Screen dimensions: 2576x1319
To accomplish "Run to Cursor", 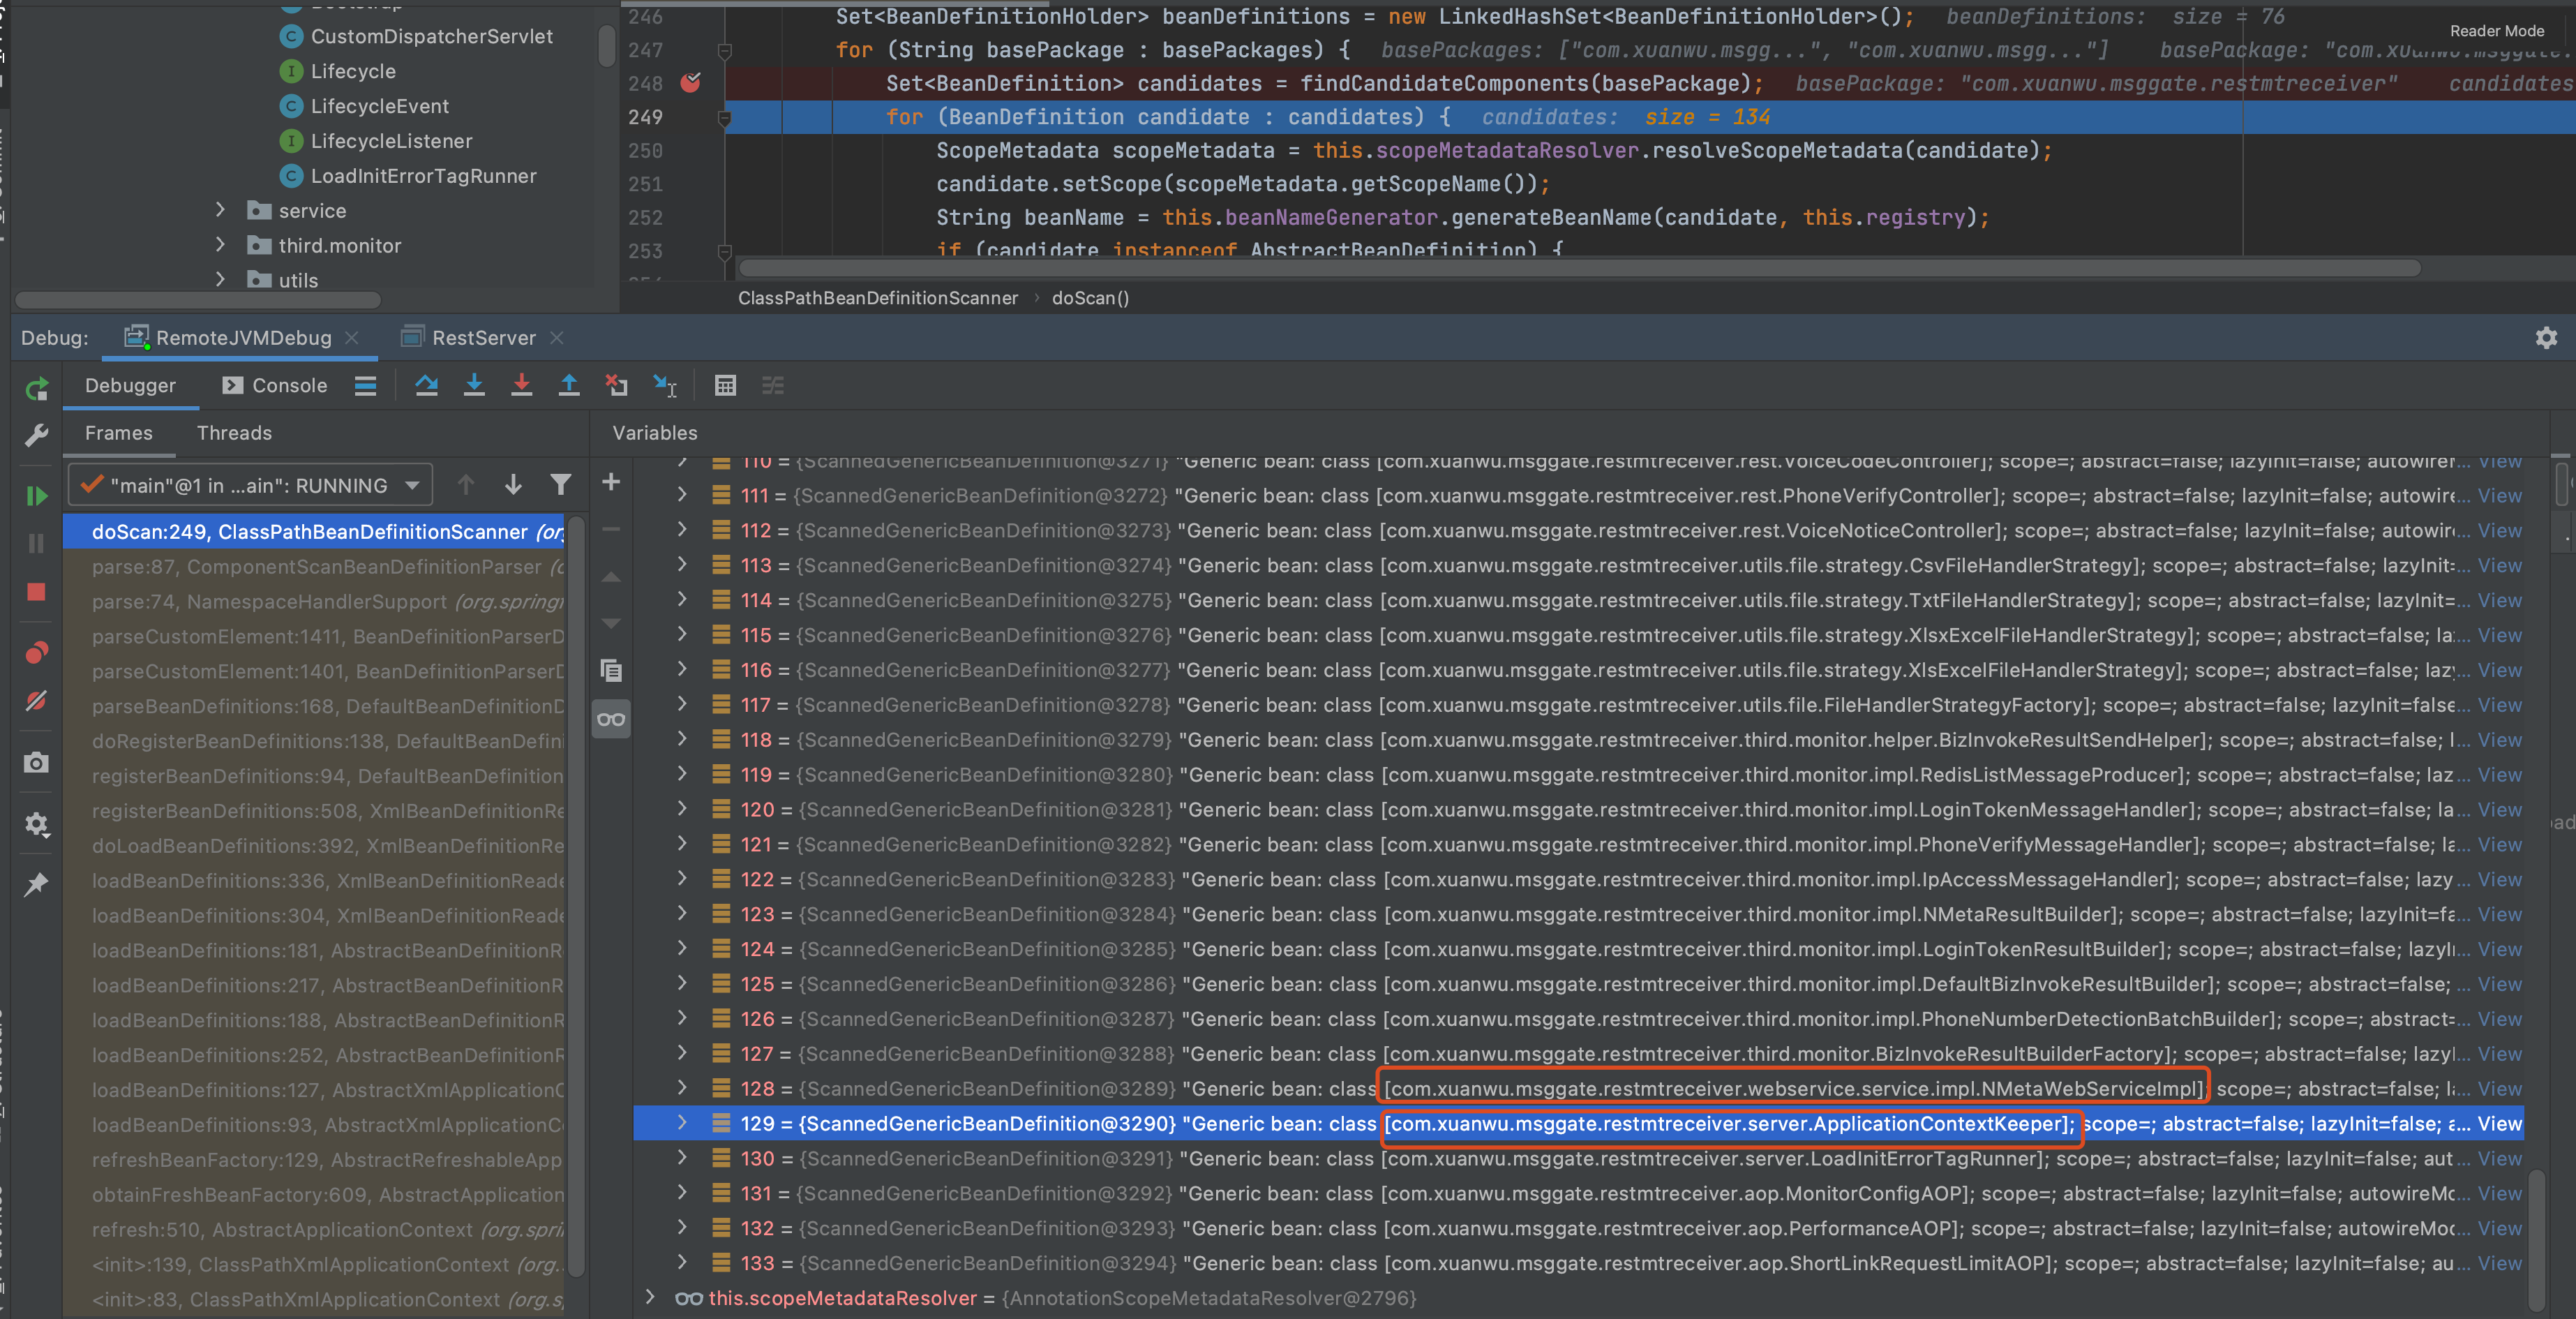I will coord(665,385).
